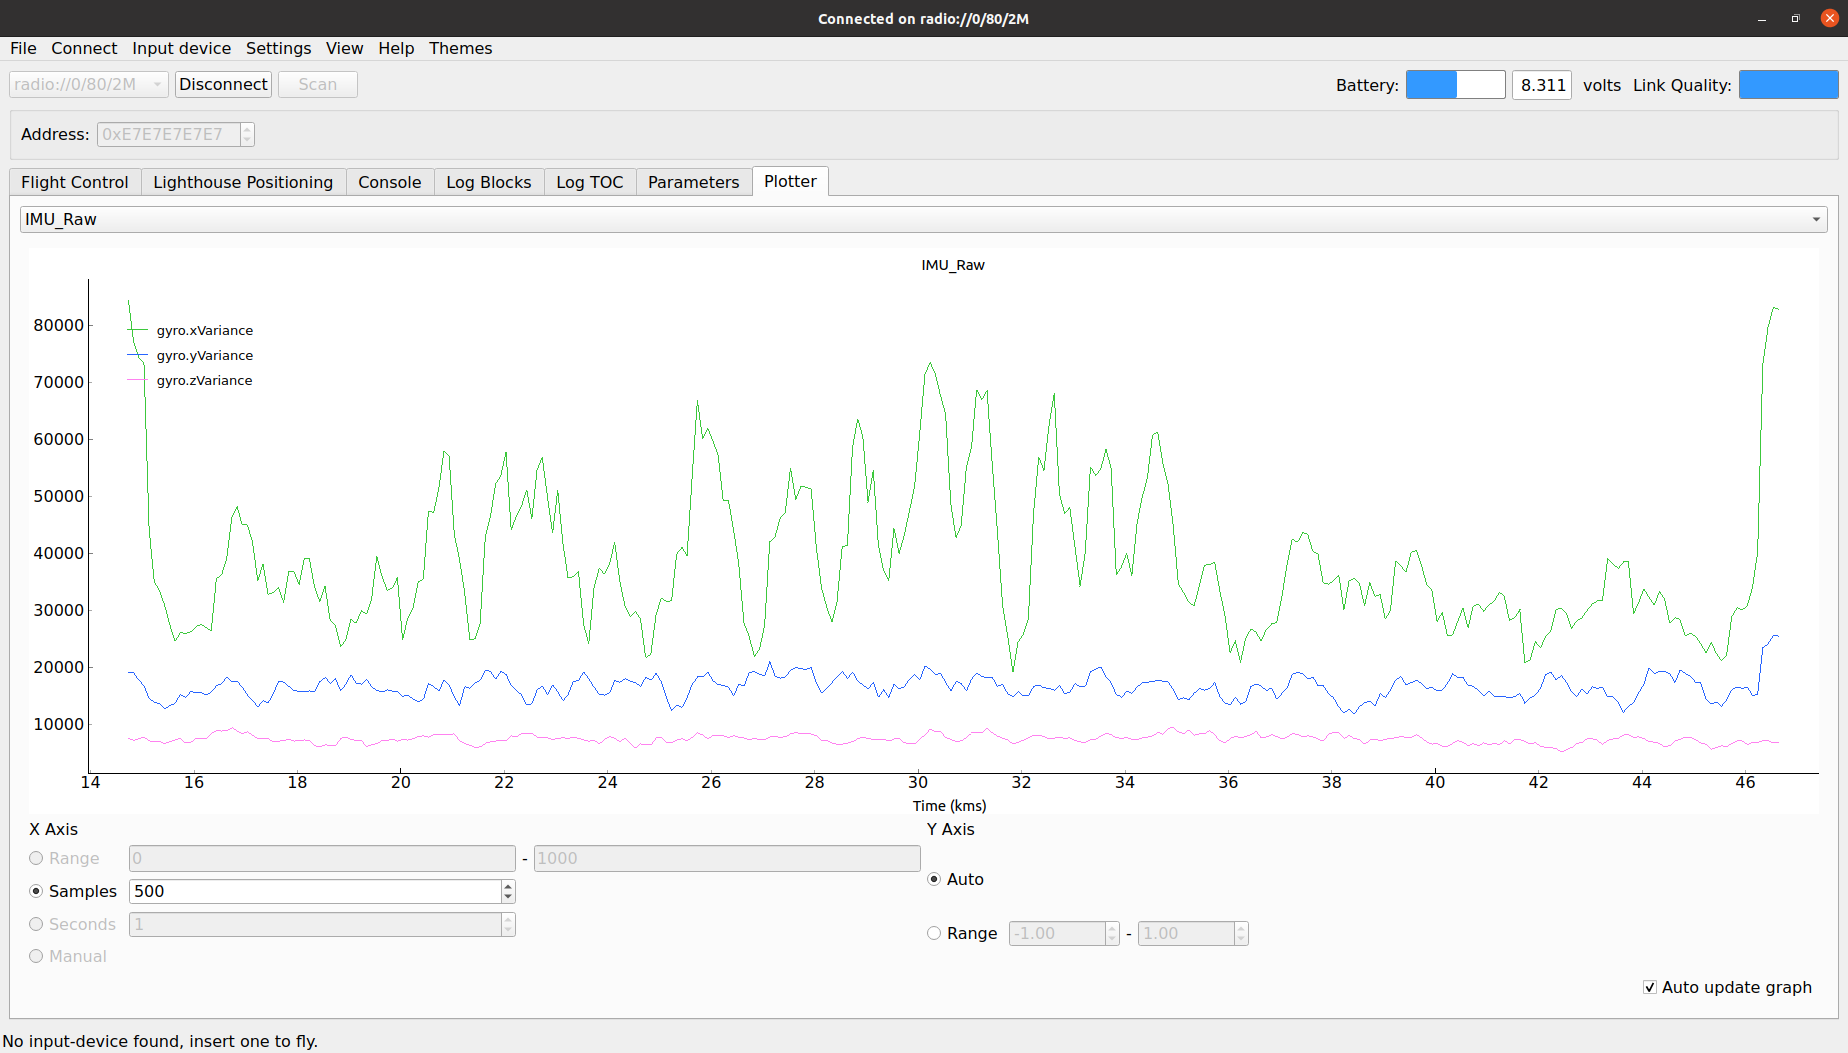Select the Y Axis Range radio option
The image size is (1848, 1053).
click(934, 933)
